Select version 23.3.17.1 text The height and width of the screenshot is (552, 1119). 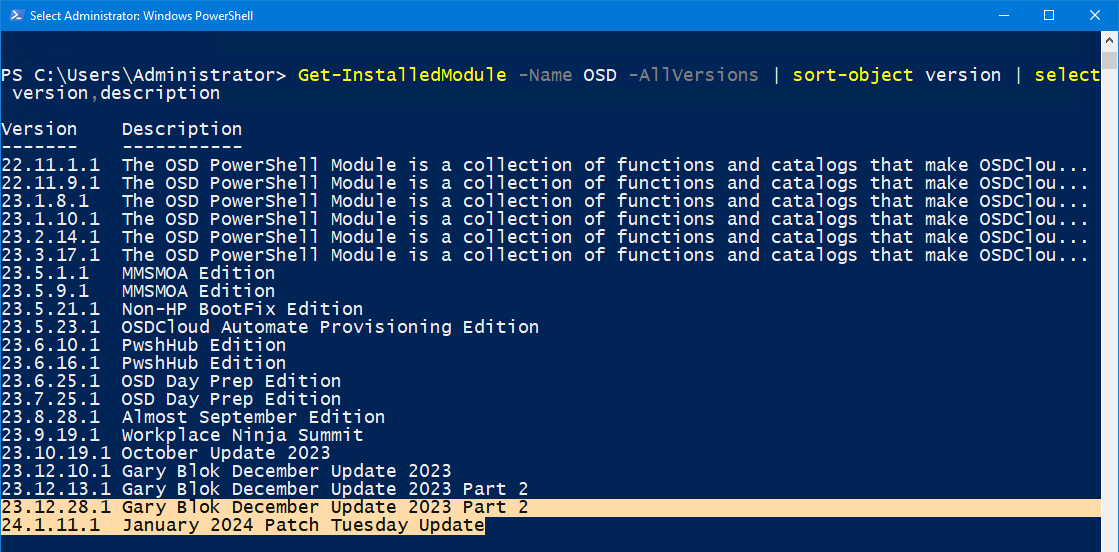(x=51, y=255)
